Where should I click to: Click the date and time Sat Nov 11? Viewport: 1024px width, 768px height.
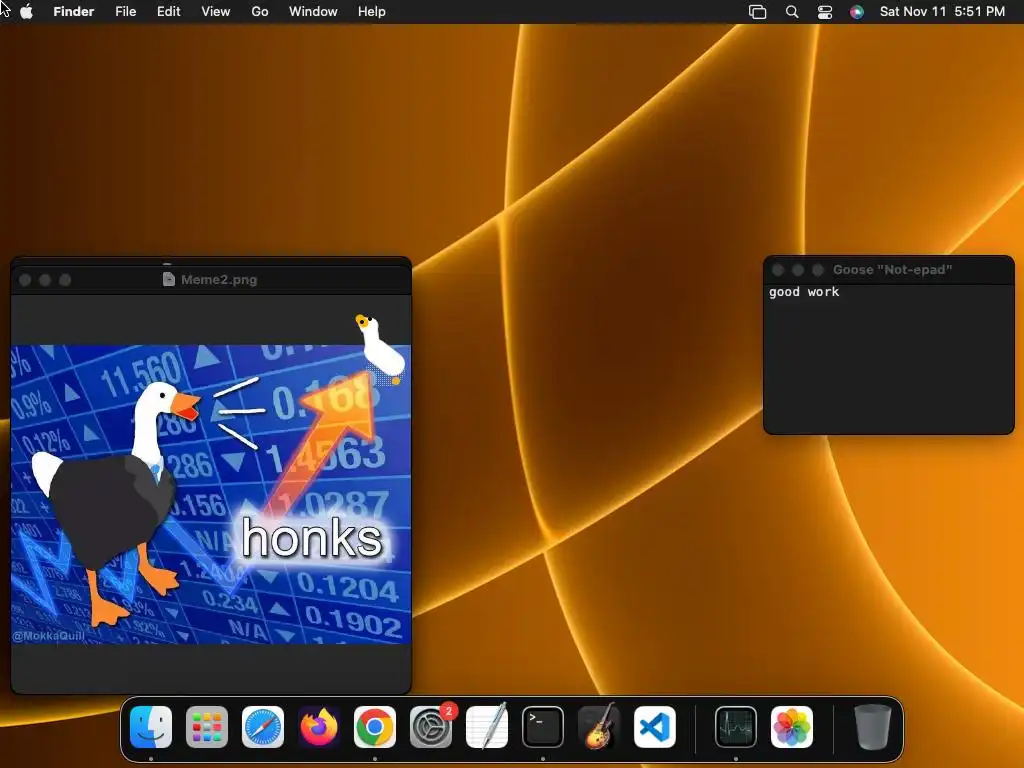[942, 12]
